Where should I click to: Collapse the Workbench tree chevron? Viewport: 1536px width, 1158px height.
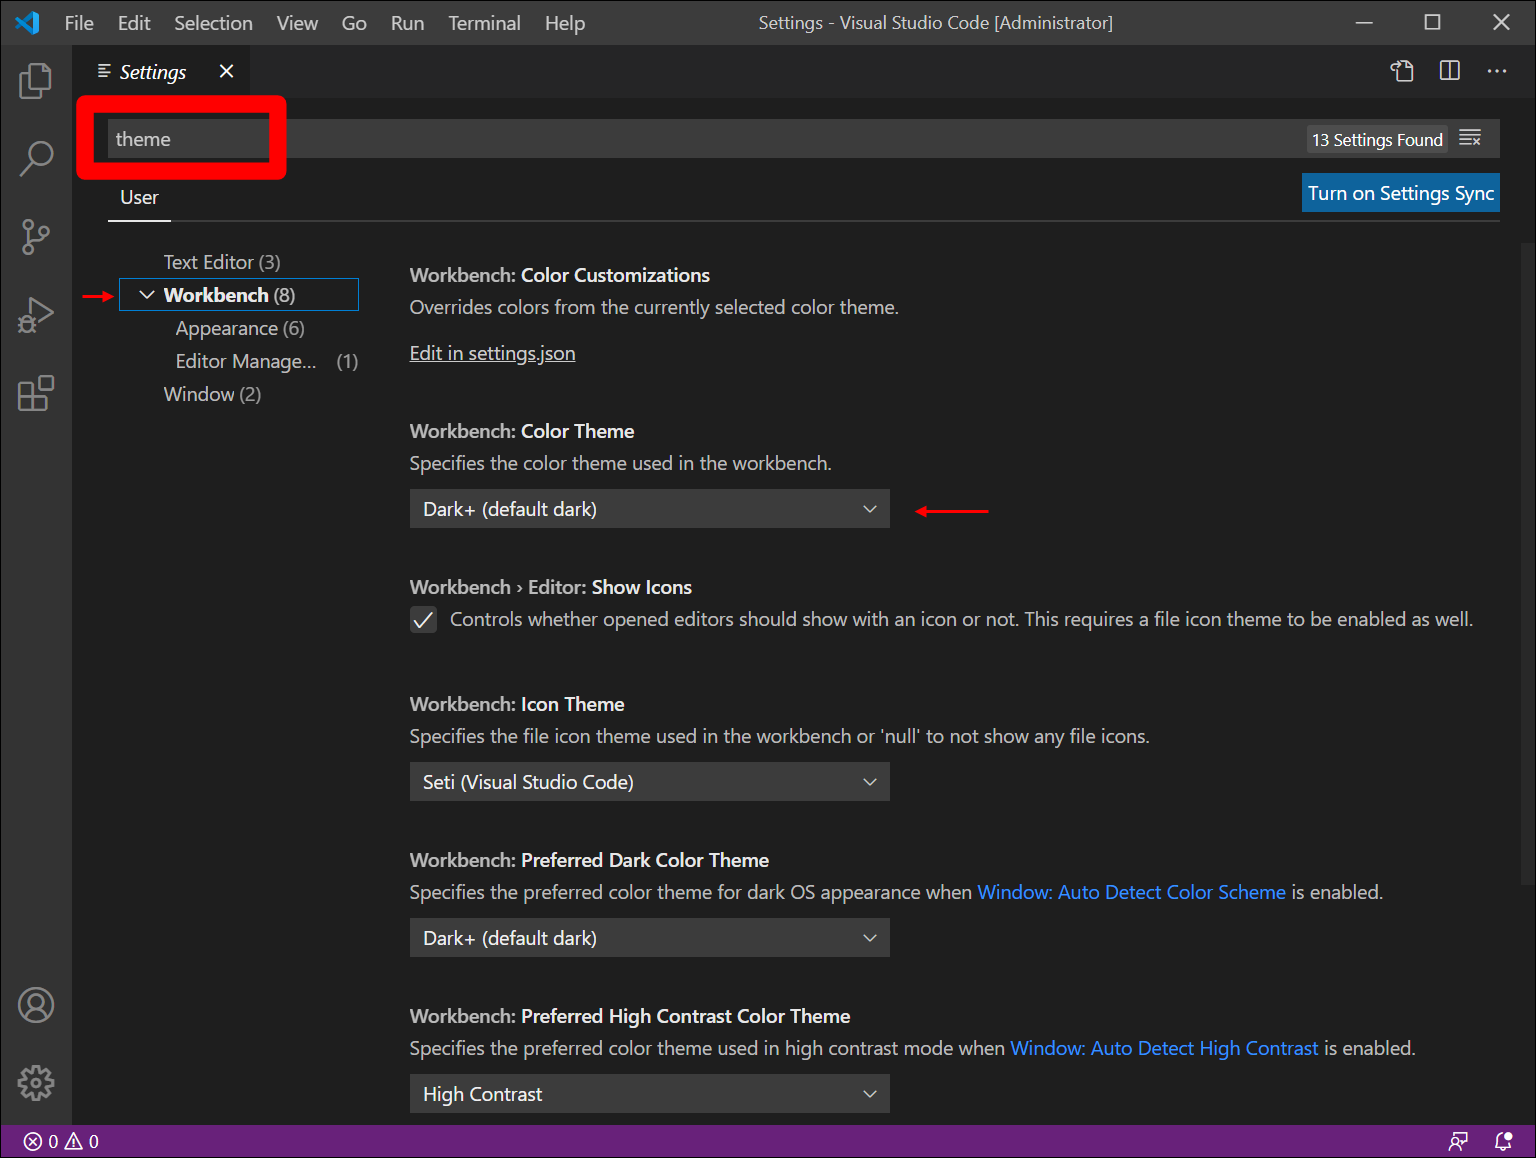point(147,295)
